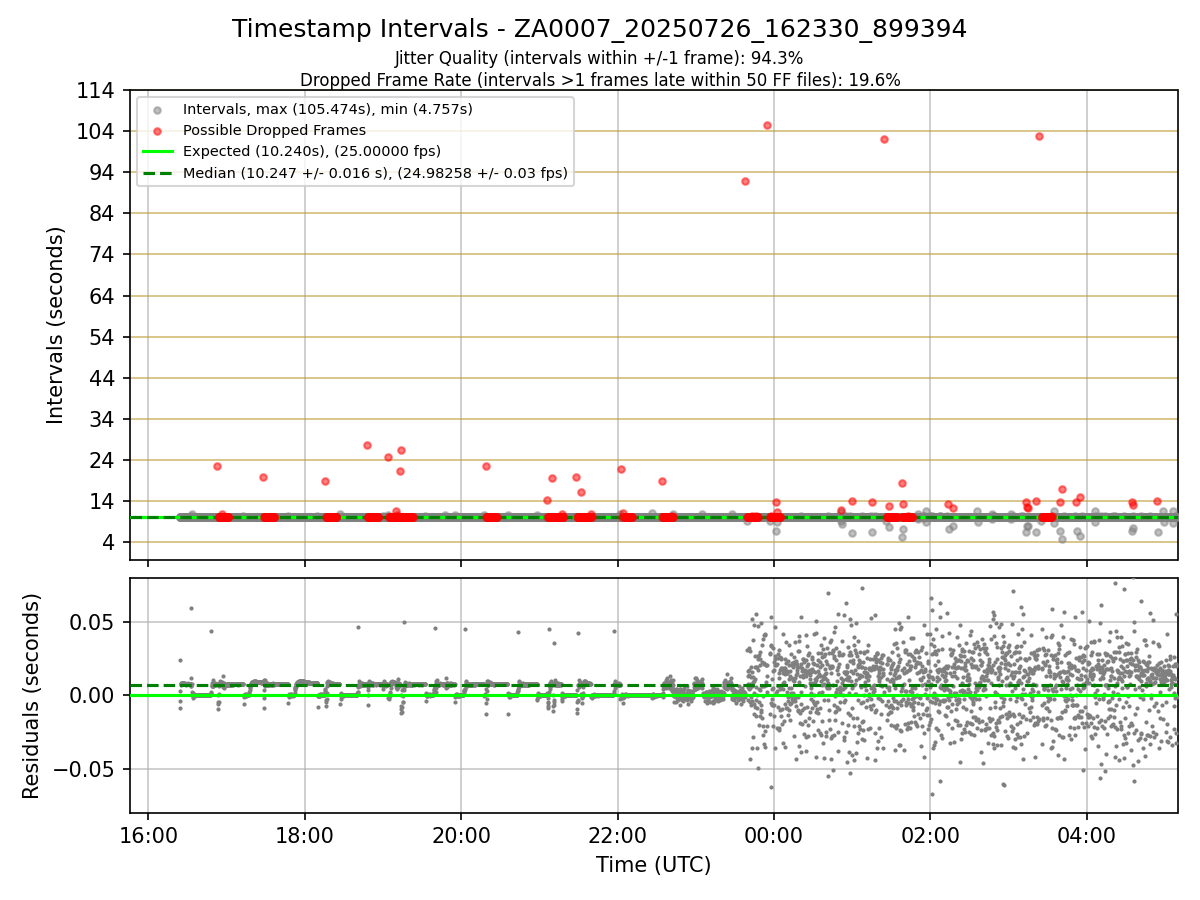Click the 'Time (UTC)' x-axis label
The height and width of the screenshot is (900, 1200).
(653, 865)
